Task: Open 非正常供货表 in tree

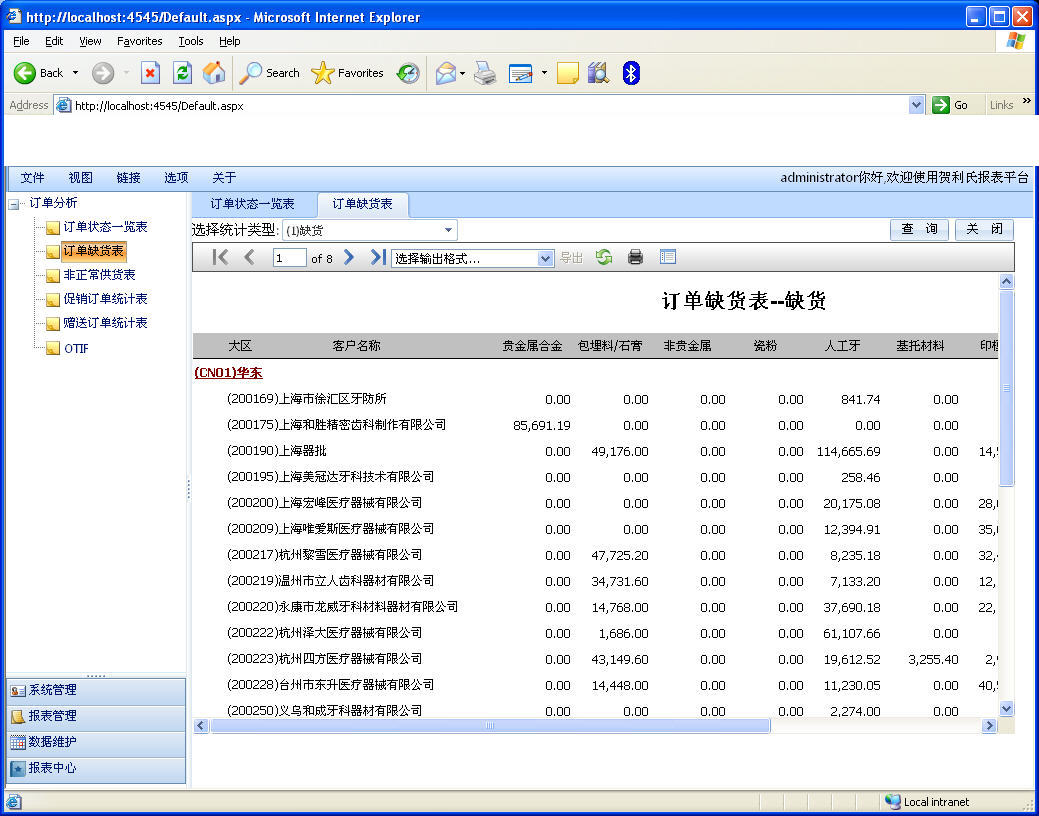Action: (x=99, y=274)
